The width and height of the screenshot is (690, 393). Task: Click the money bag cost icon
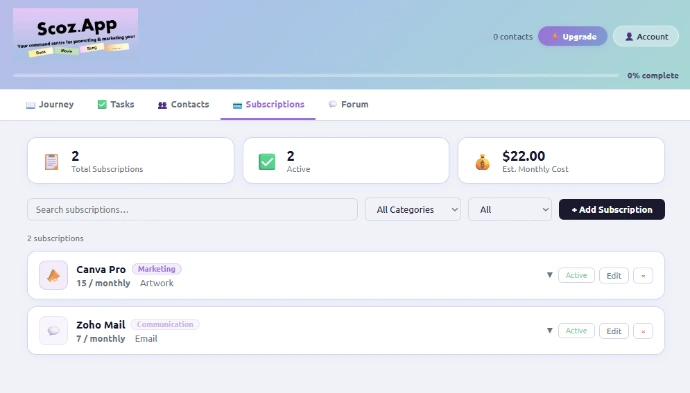(482, 162)
